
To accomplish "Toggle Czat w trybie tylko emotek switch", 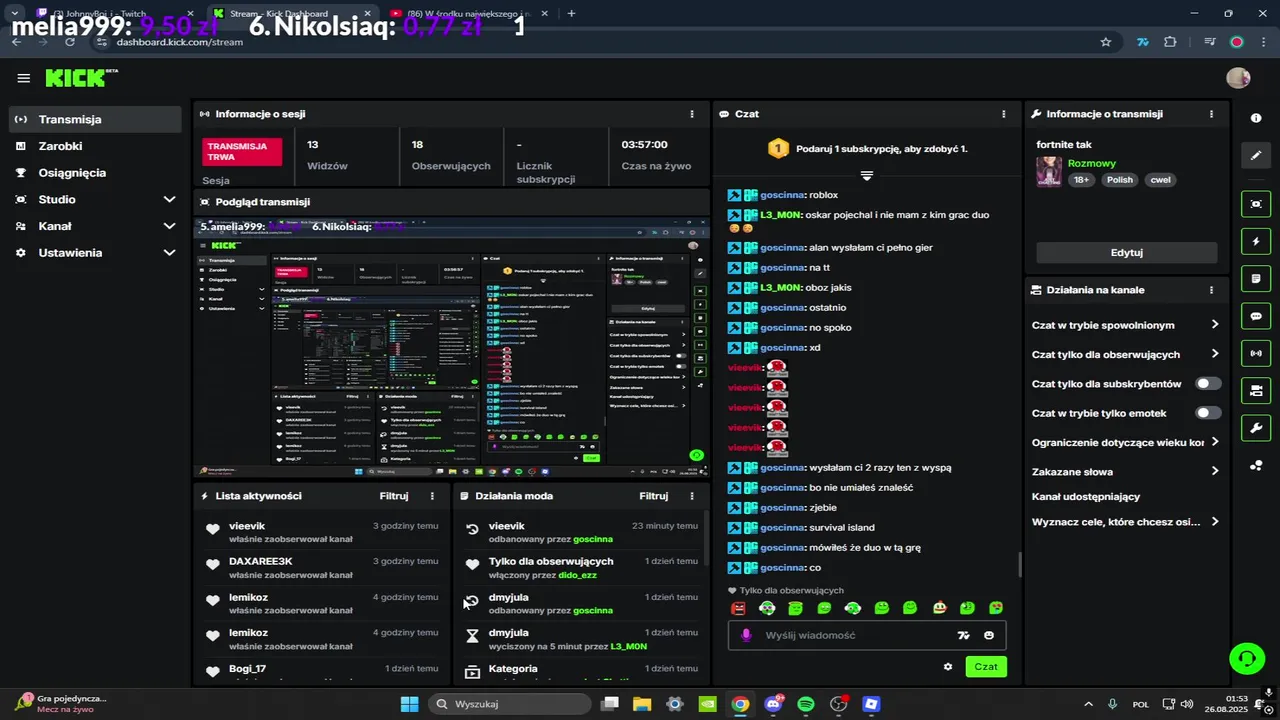I will (1208, 413).
